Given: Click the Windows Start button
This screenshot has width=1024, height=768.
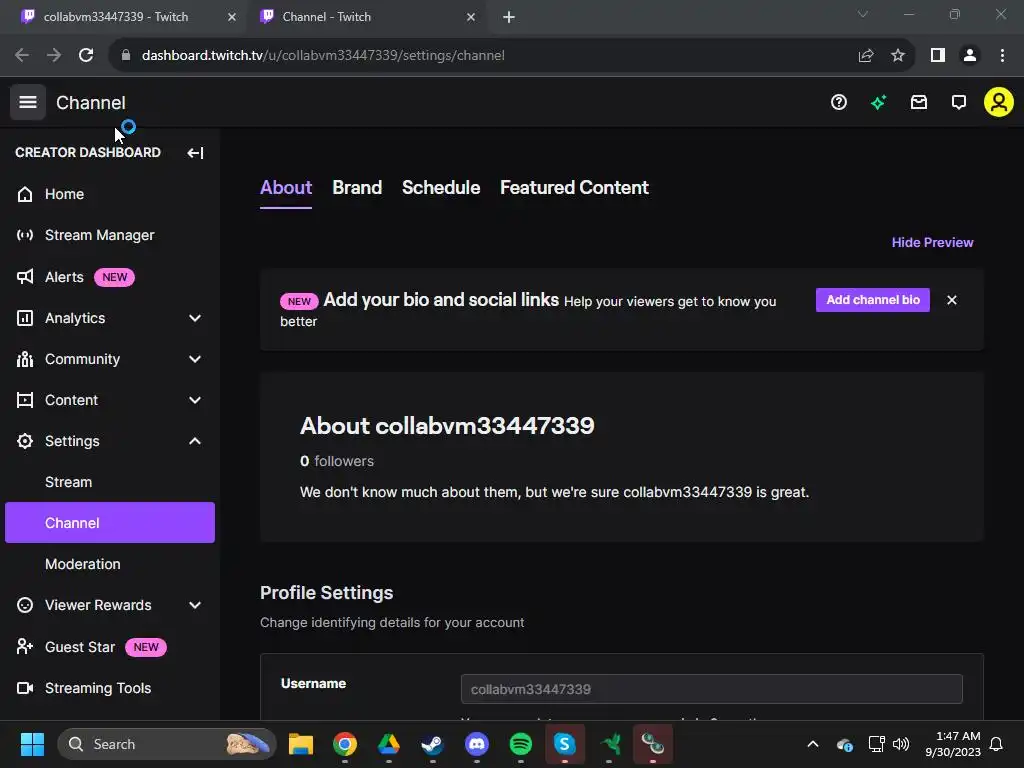Looking at the screenshot, I should [32, 744].
